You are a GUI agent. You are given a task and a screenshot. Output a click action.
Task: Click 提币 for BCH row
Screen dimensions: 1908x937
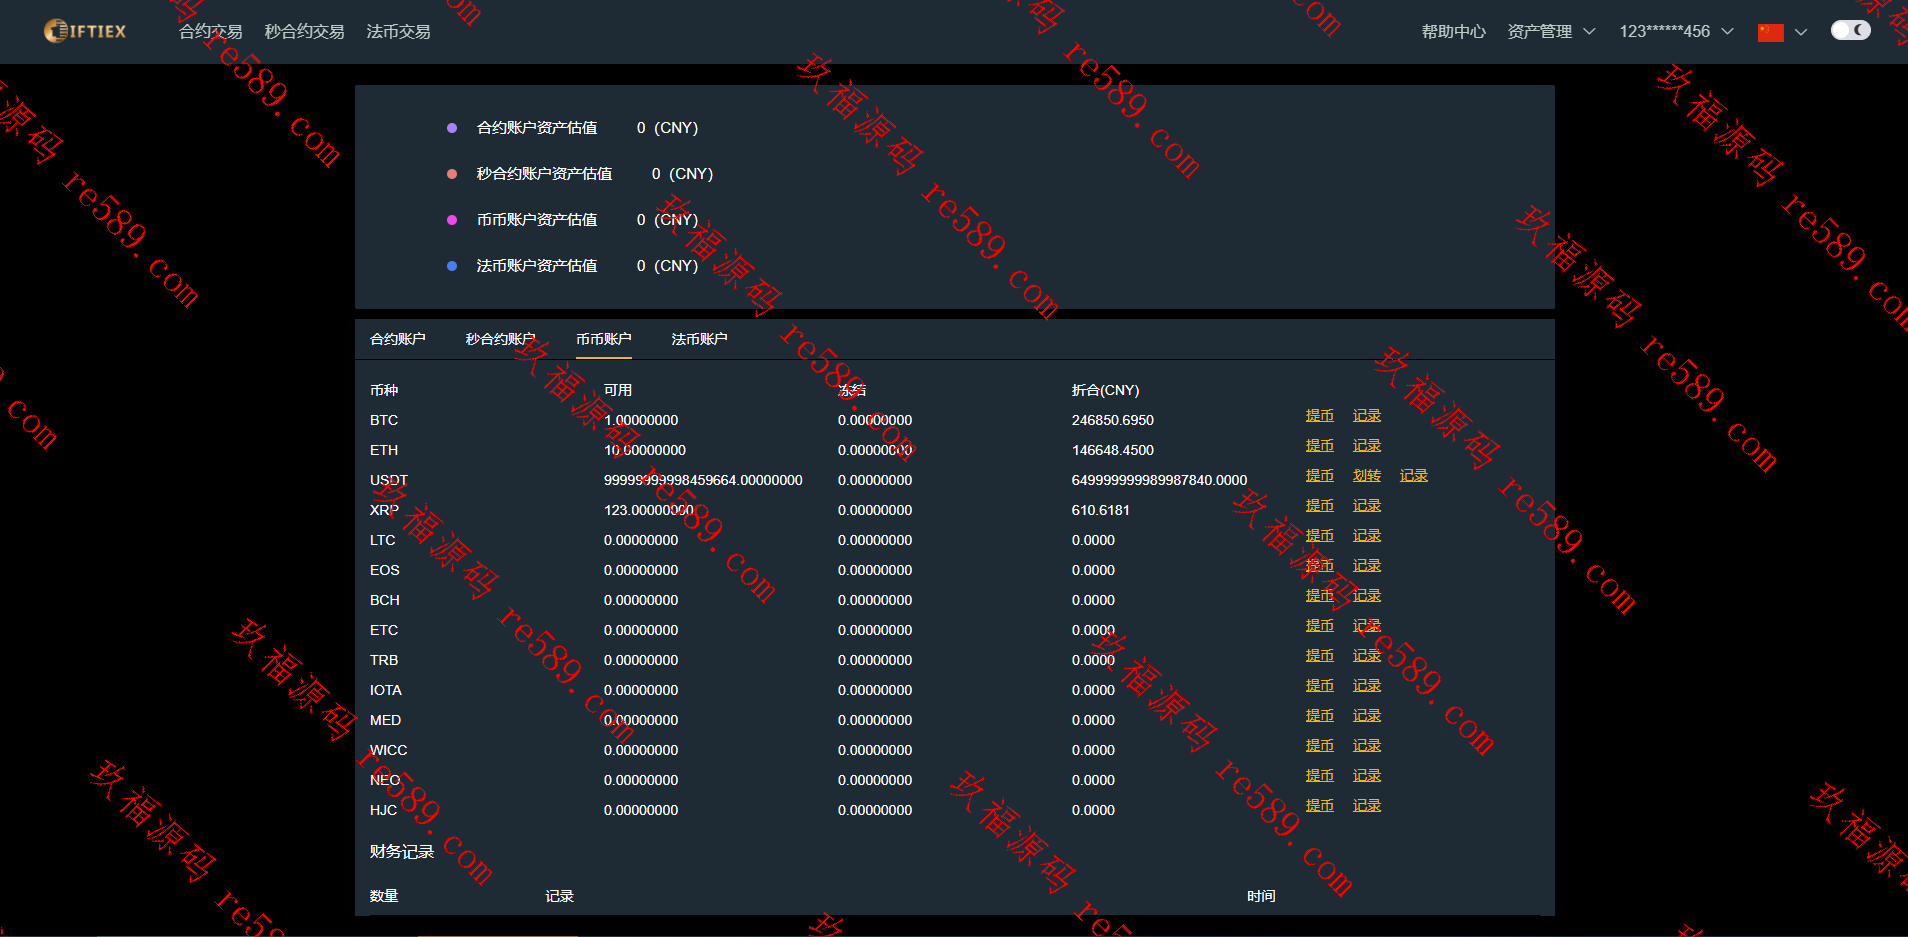pyautogui.click(x=1319, y=595)
